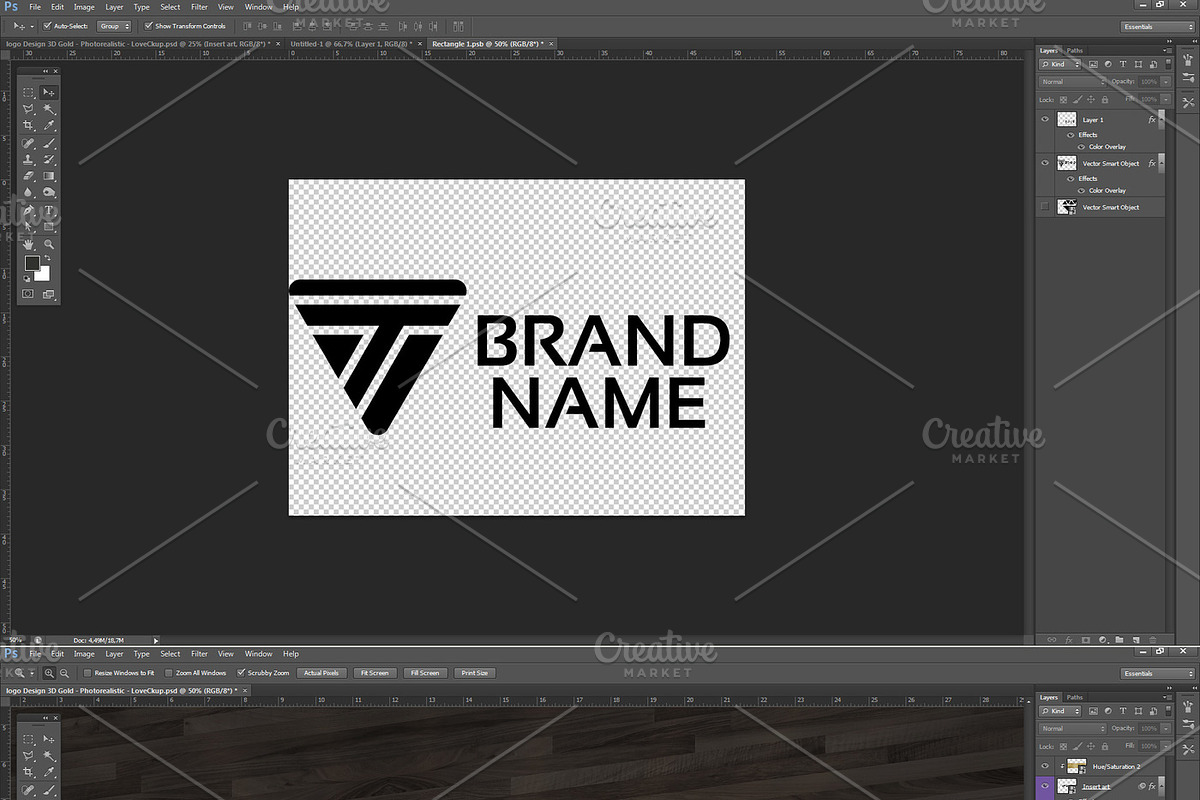
Task: Enable Resize Windows to Fit checkbox
Action: coord(88,673)
